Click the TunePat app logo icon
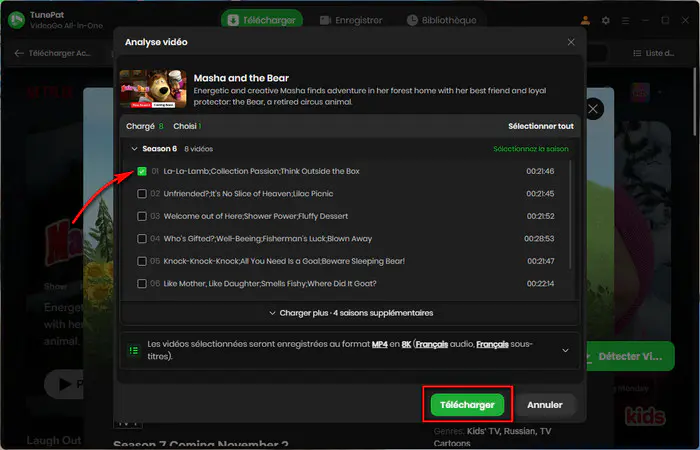Image resolution: width=700 pixels, height=450 pixels. [x=17, y=20]
